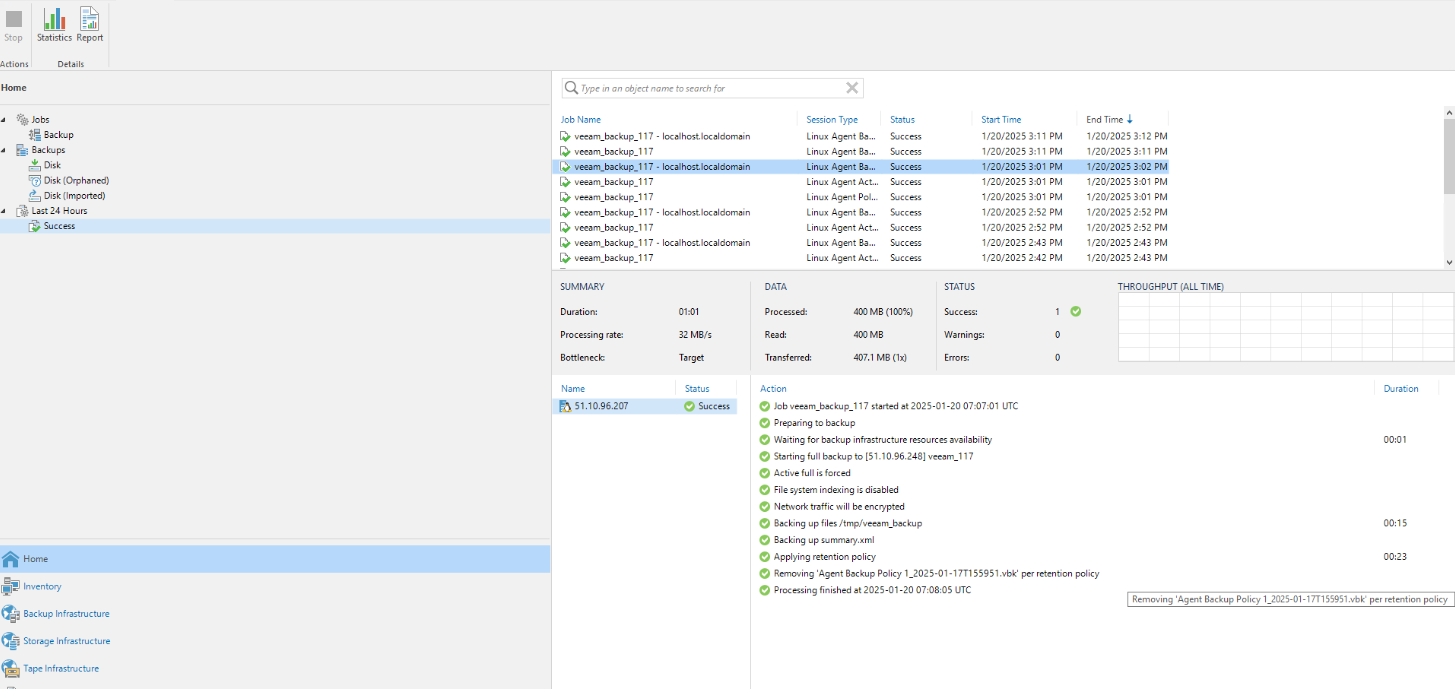Open Storage Infrastructure view

click(66, 641)
